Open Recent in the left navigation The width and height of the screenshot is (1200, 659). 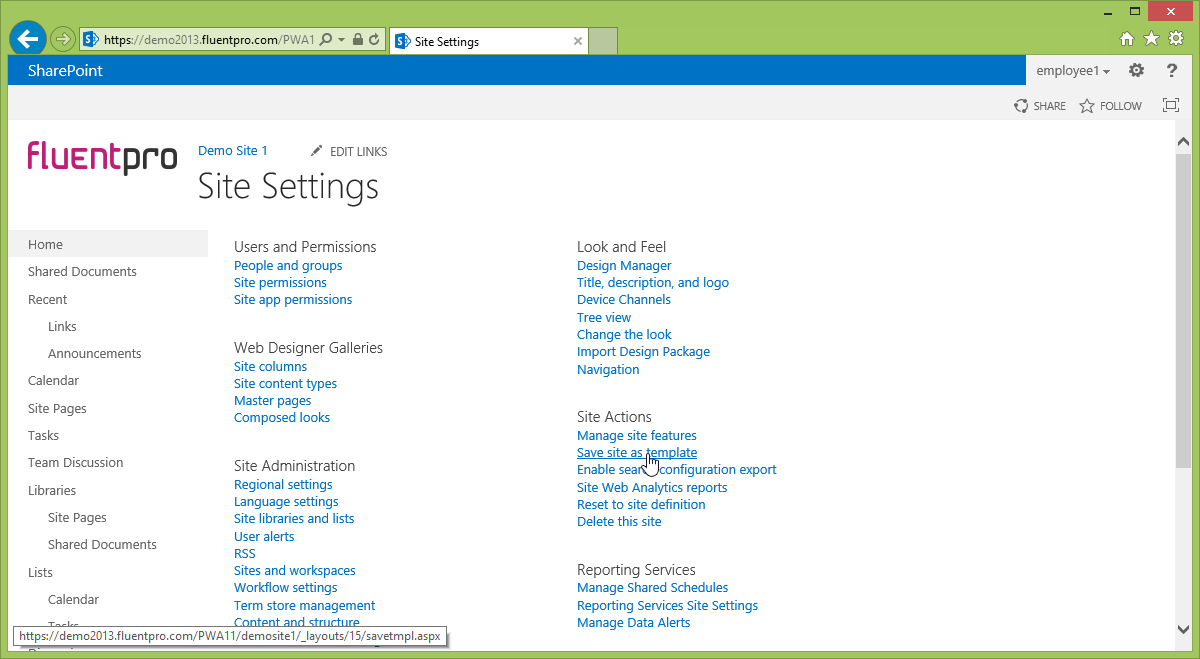click(47, 299)
